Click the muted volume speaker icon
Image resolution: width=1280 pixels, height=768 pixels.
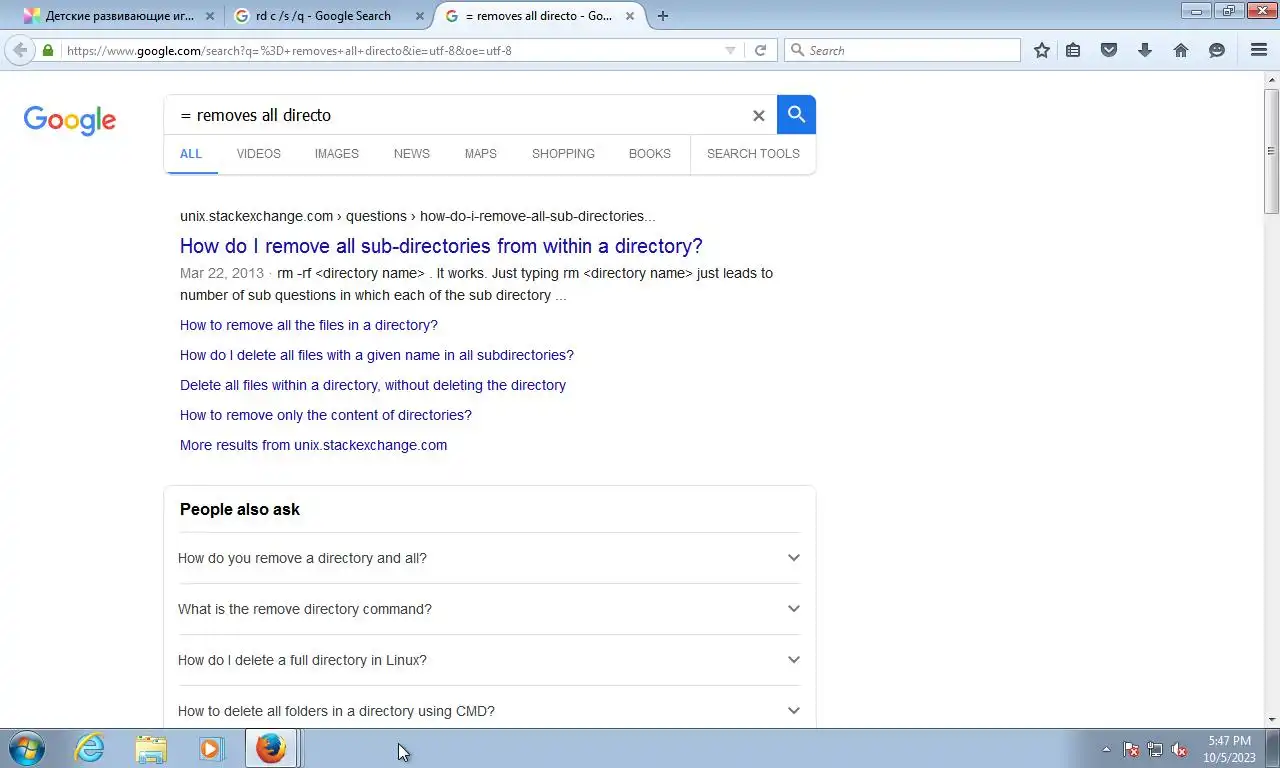(x=1179, y=749)
